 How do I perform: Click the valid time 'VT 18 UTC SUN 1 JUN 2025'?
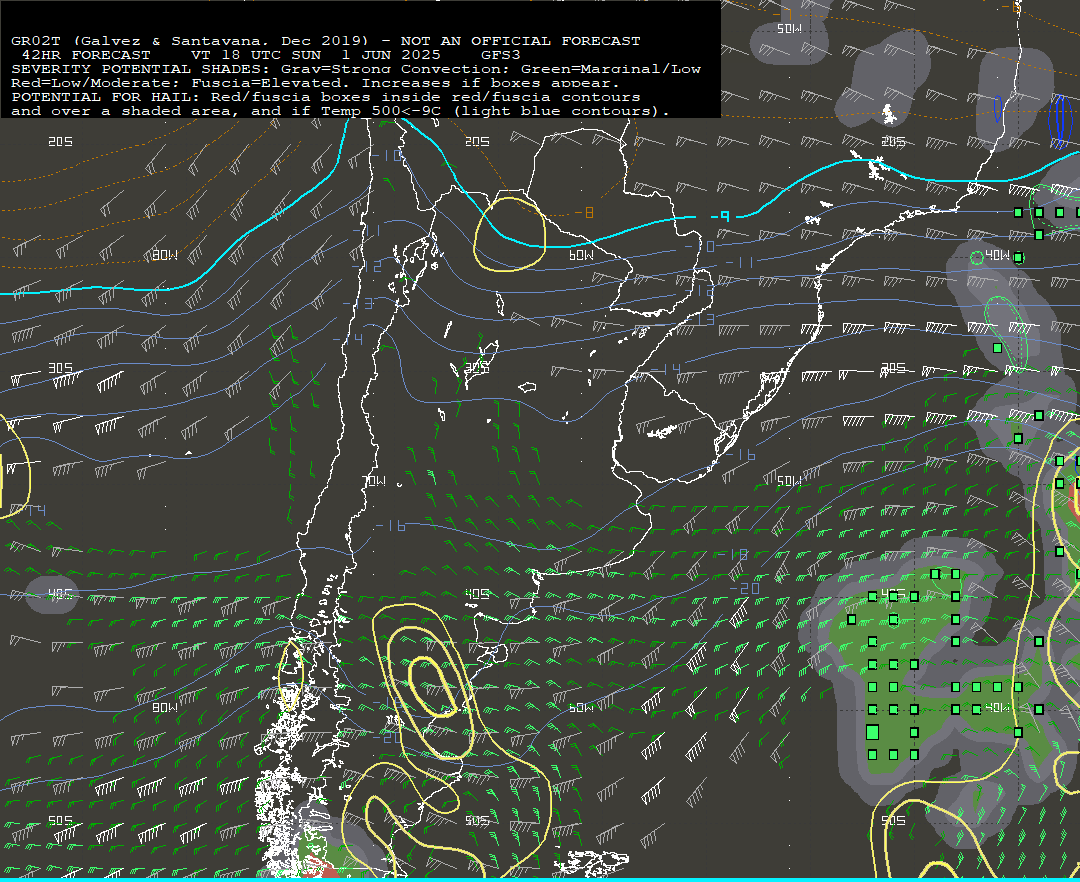click(317, 54)
